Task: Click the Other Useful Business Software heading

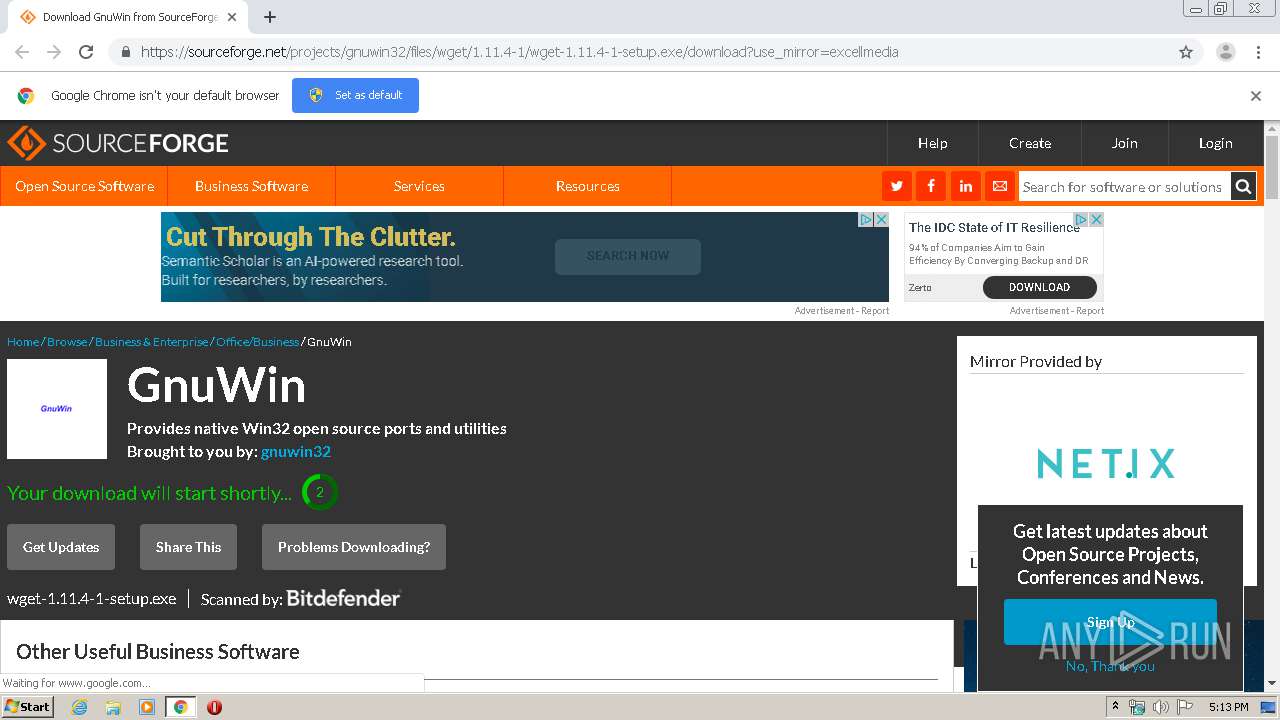Action: click(158, 652)
